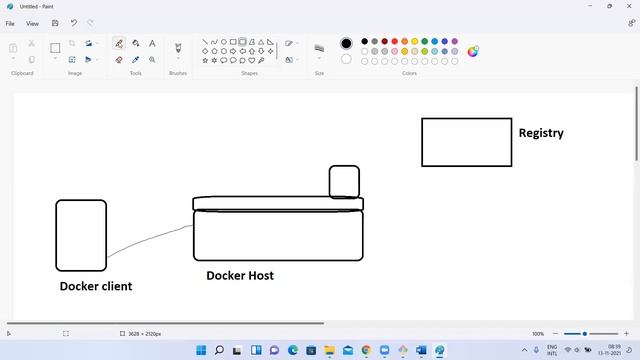This screenshot has width=640, height=360.
Task: Select the Fill bucket tool
Action: pyautogui.click(x=136, y=43)
